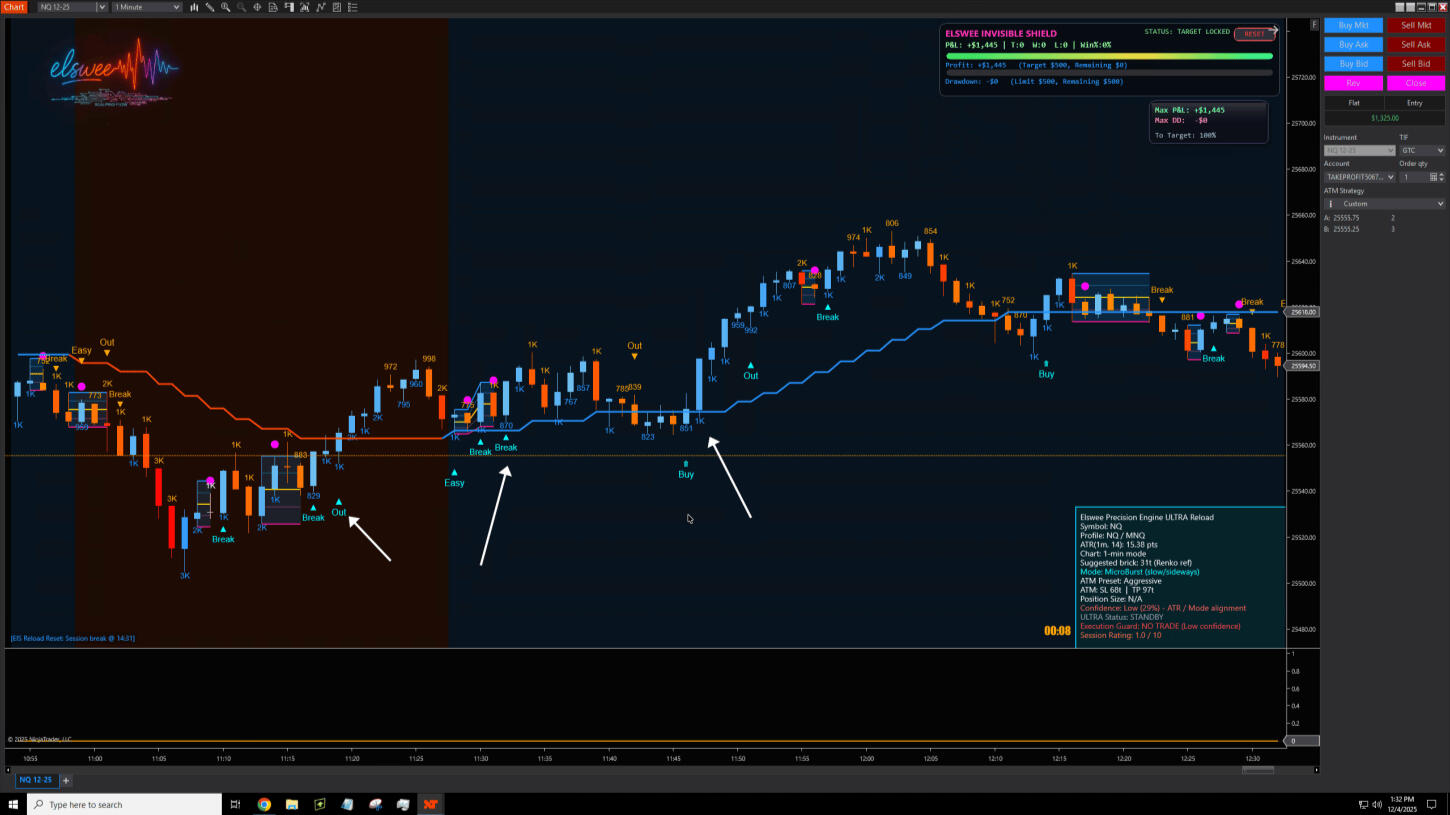Open the chart Properties list icon
The height and width of the screenshot is (815, 1450).
point(354,7)
